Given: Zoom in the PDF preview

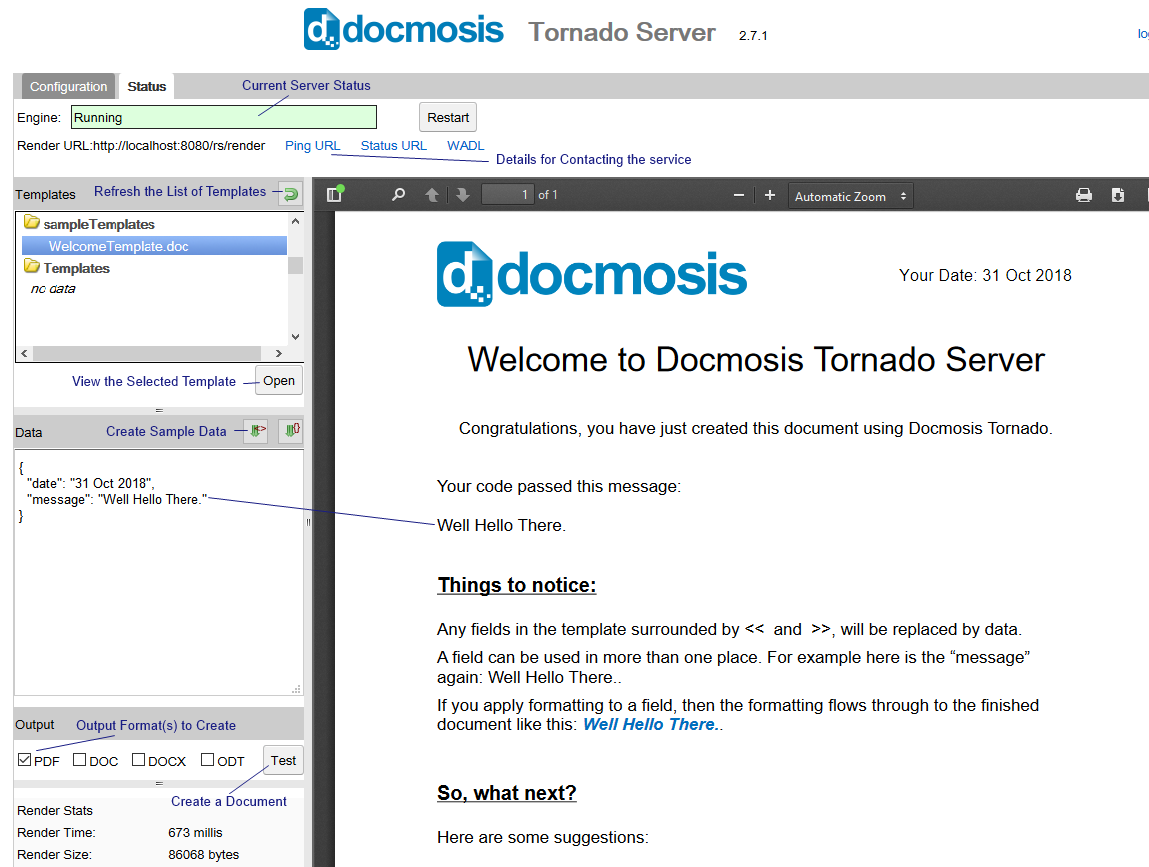Looking at the screenshot, I should click(x=770, y=195).
